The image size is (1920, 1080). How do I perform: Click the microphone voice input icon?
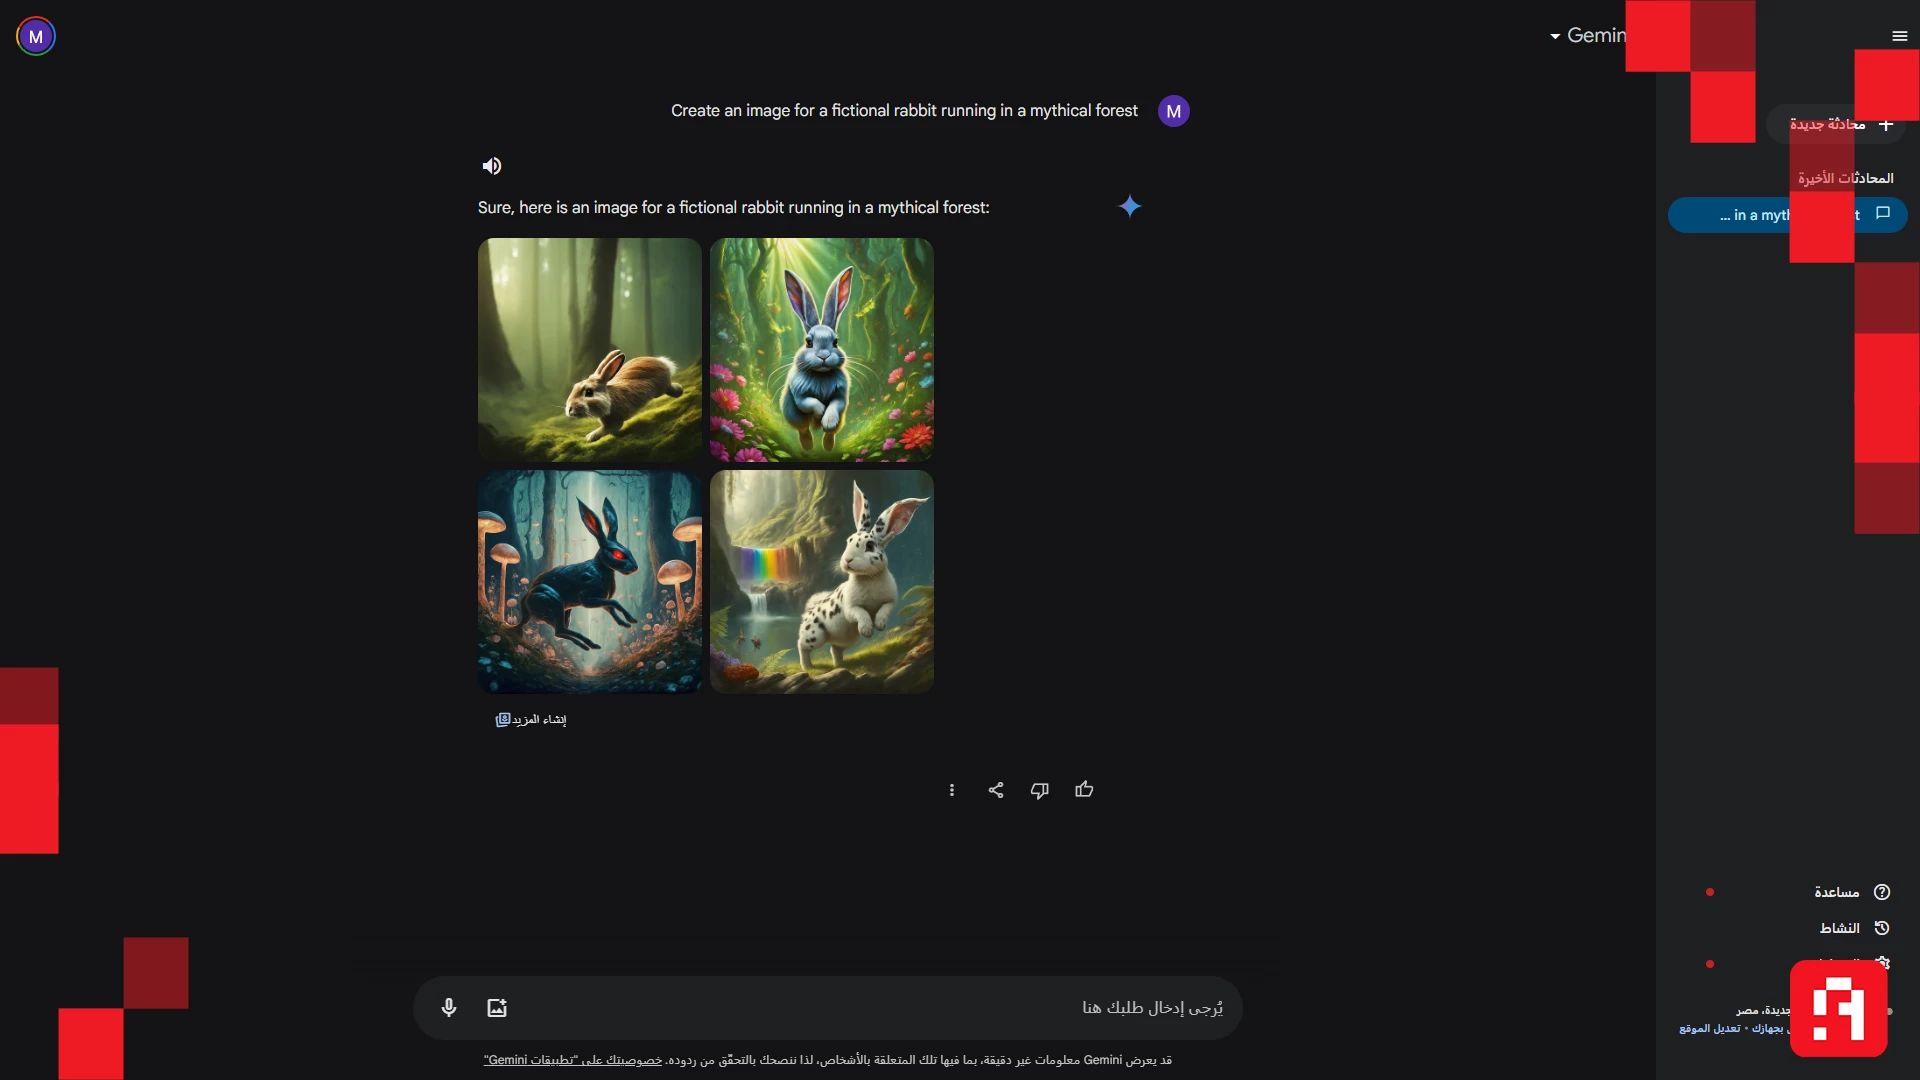point(449,1008)
